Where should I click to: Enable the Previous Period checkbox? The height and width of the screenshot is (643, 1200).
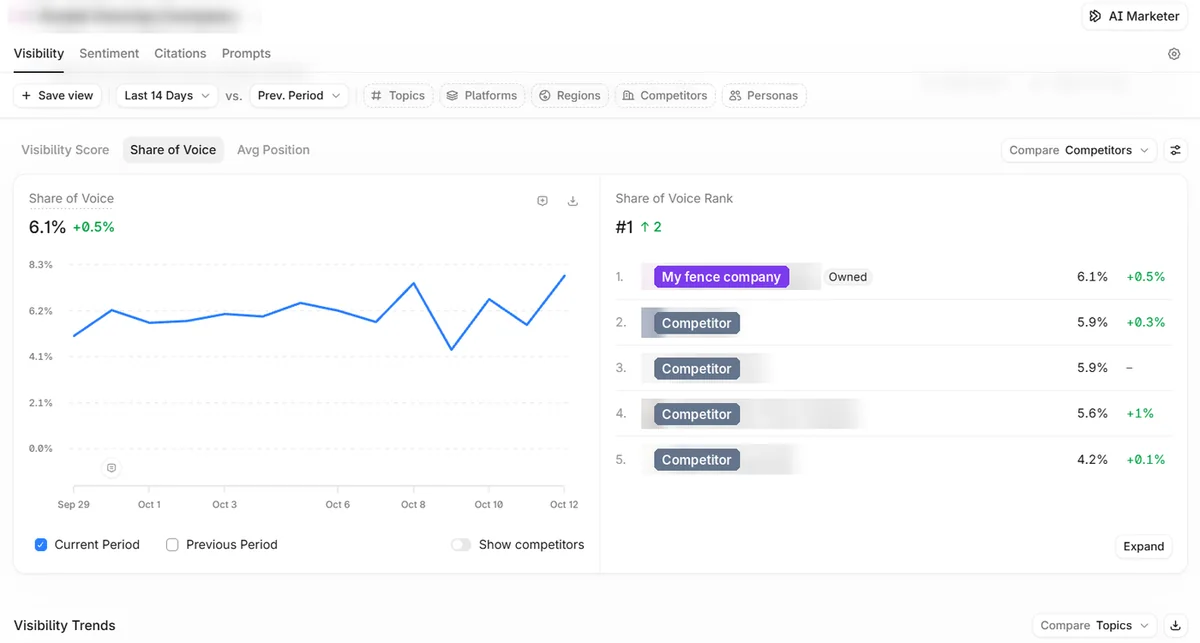point(172,545)
